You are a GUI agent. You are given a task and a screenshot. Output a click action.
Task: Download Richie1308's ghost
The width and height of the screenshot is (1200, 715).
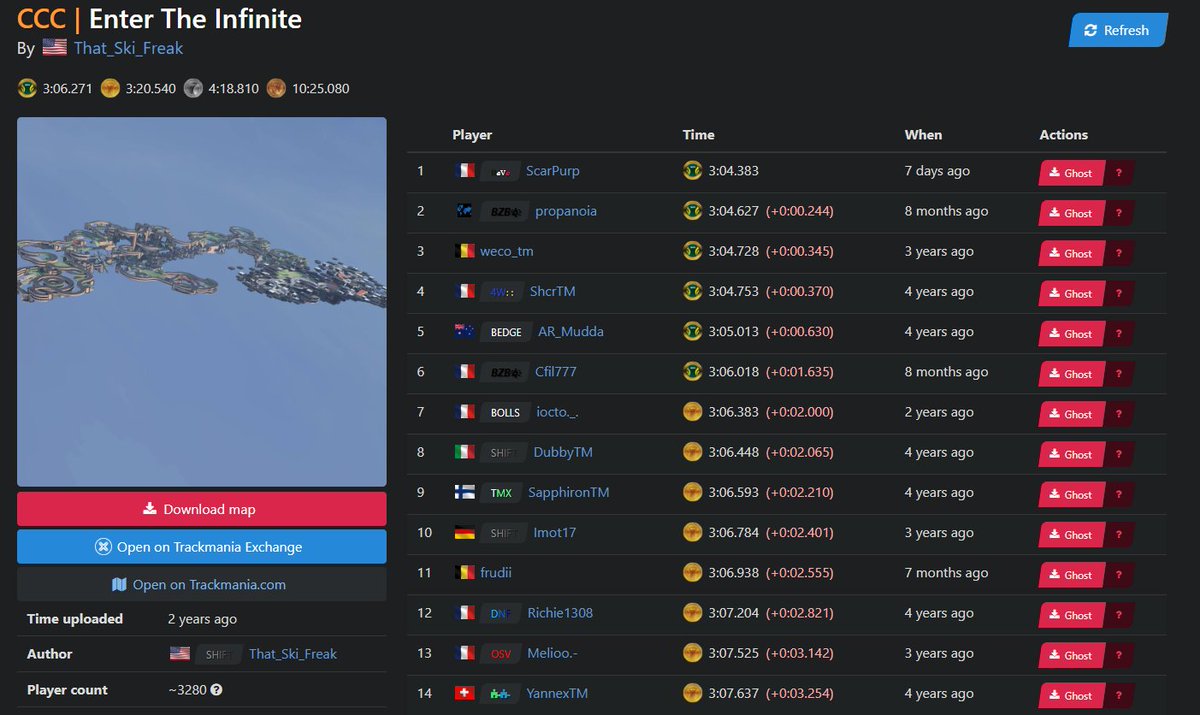click(x=1070, y=615)
